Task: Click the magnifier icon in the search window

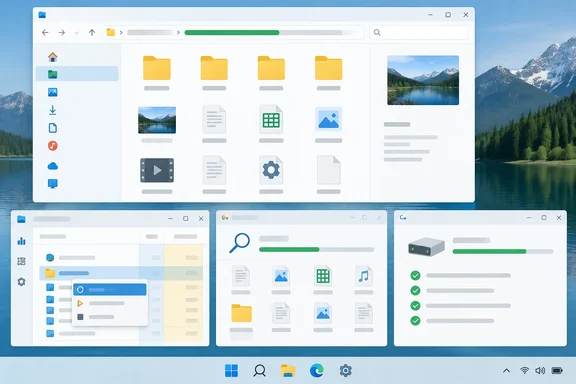Action: [x=240, y=243]
